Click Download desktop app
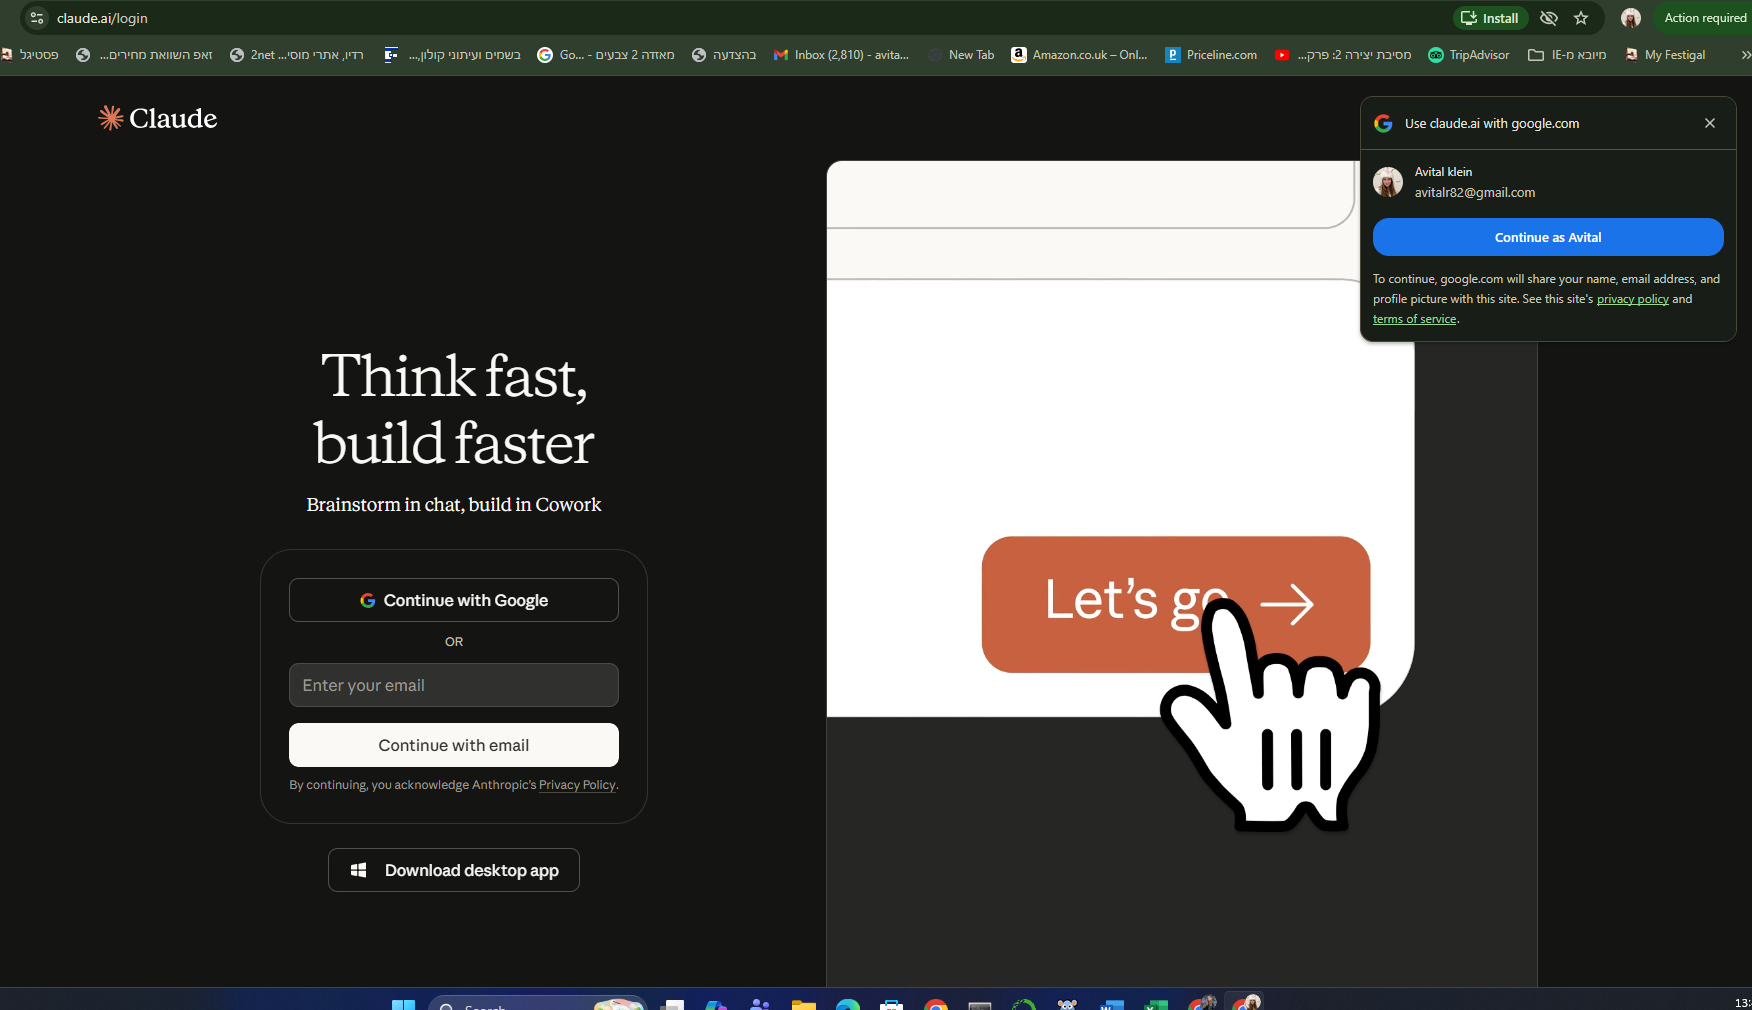The image size is (1752, 1010). (454, 870)
